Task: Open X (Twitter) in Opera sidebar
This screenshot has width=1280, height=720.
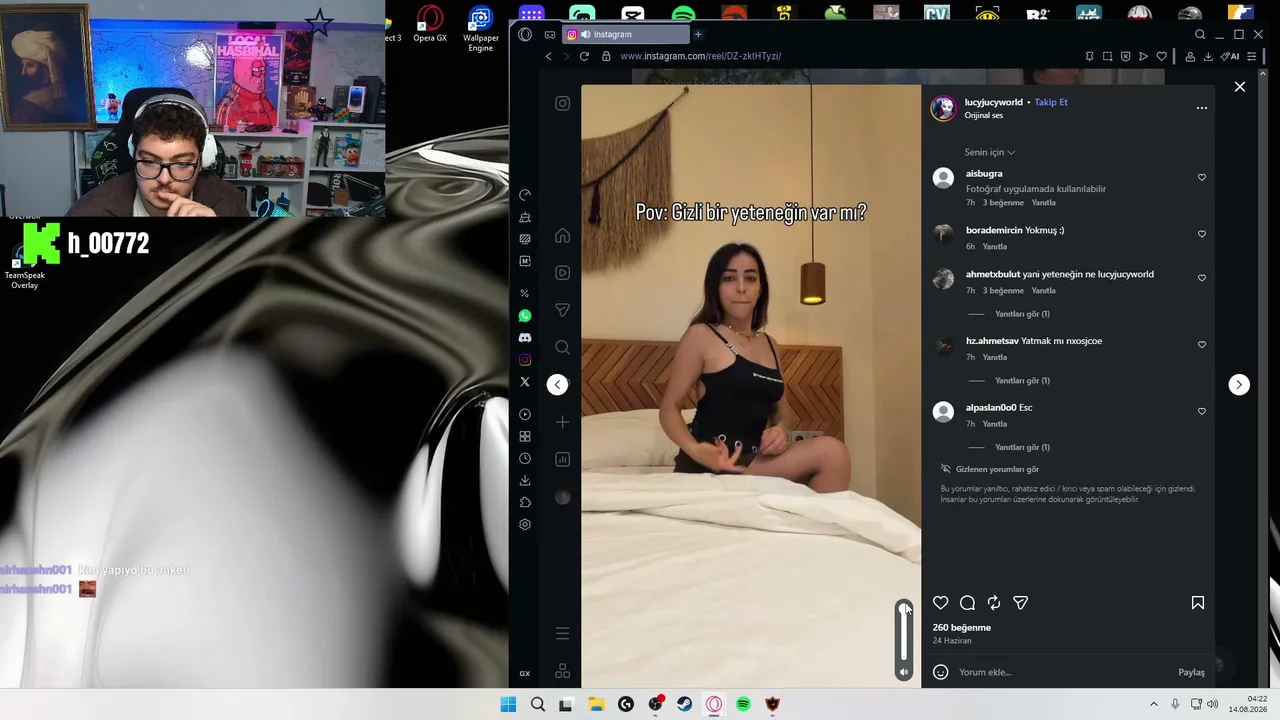Action: point(525,382)
